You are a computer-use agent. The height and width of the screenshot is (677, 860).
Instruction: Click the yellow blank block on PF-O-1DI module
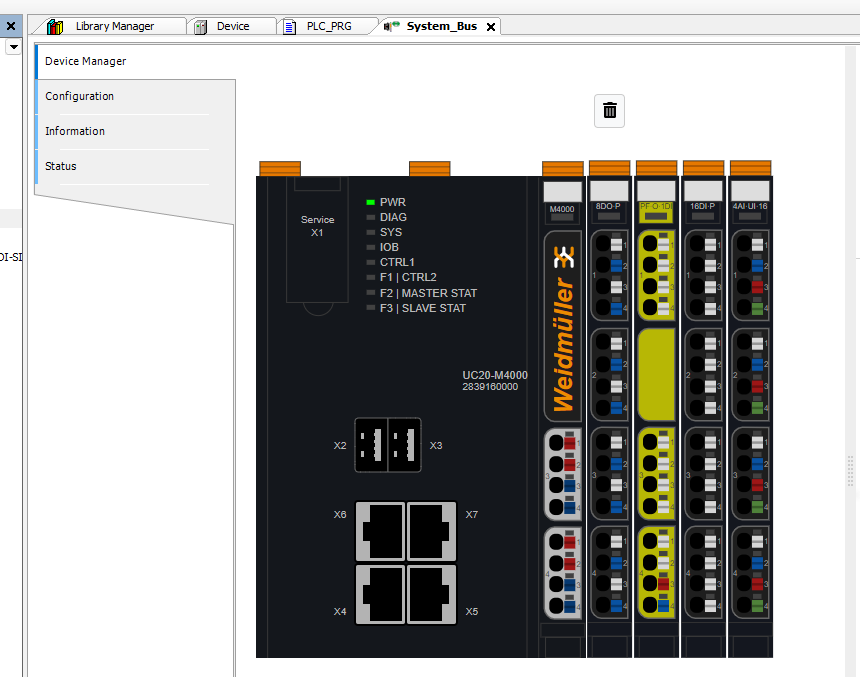(657, 375)
